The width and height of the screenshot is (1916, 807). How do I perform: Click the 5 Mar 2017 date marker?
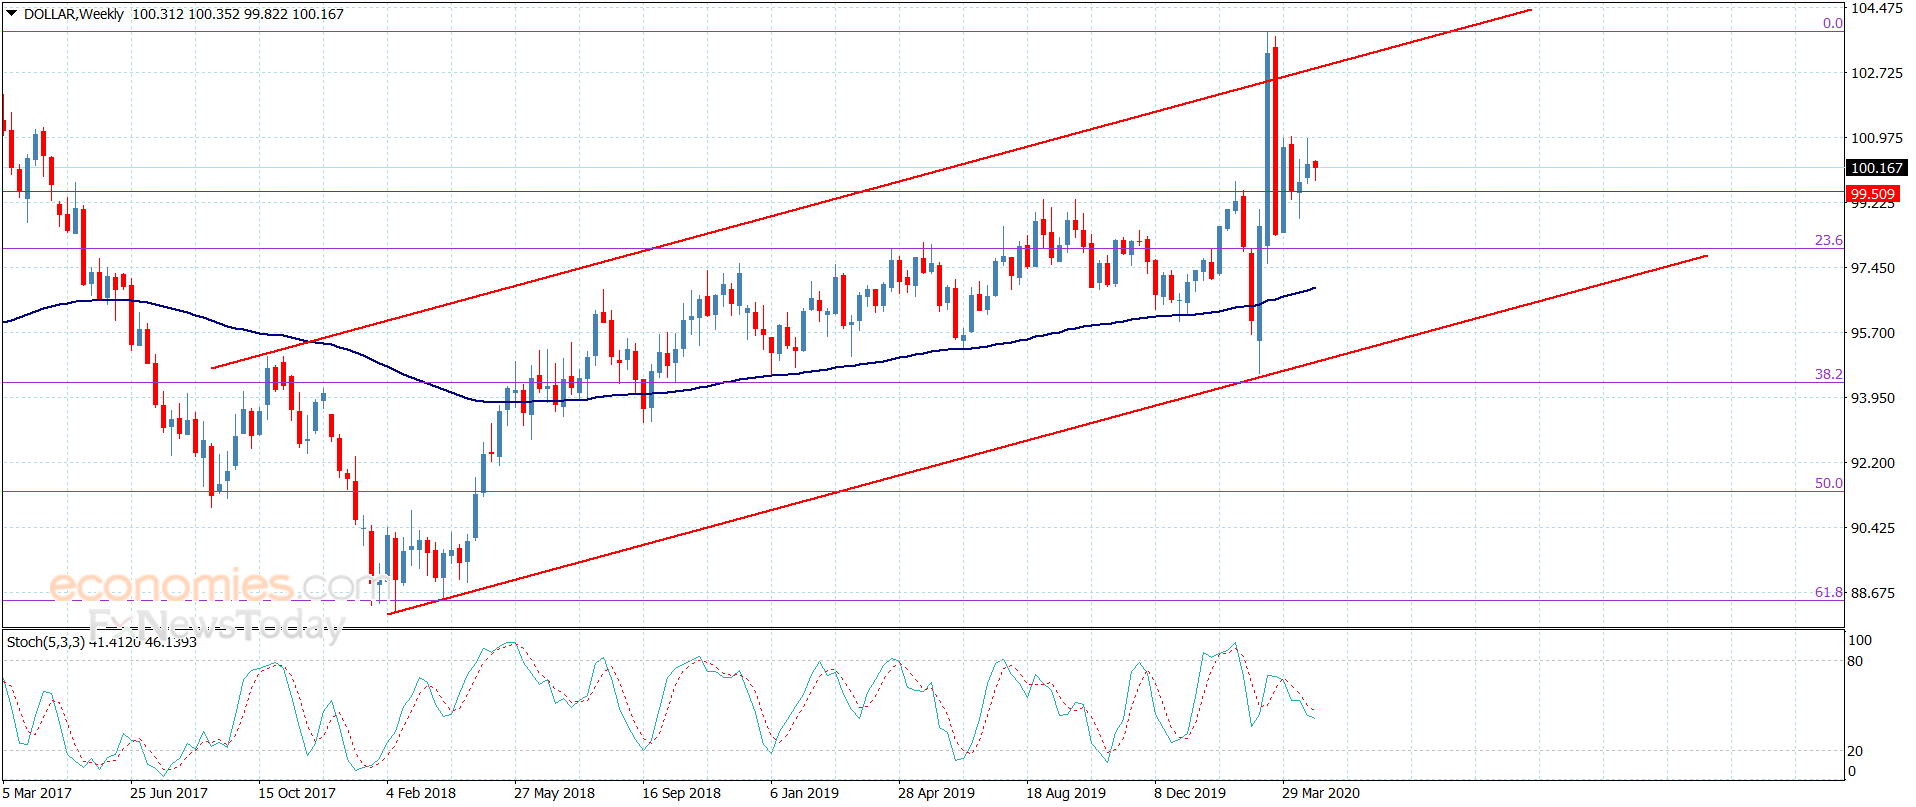[x=37, y=793]
